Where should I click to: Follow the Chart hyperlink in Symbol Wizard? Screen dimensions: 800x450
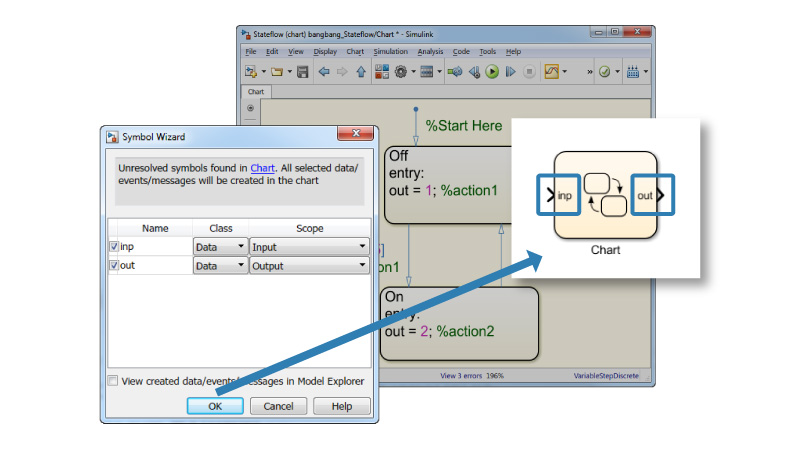262,168
